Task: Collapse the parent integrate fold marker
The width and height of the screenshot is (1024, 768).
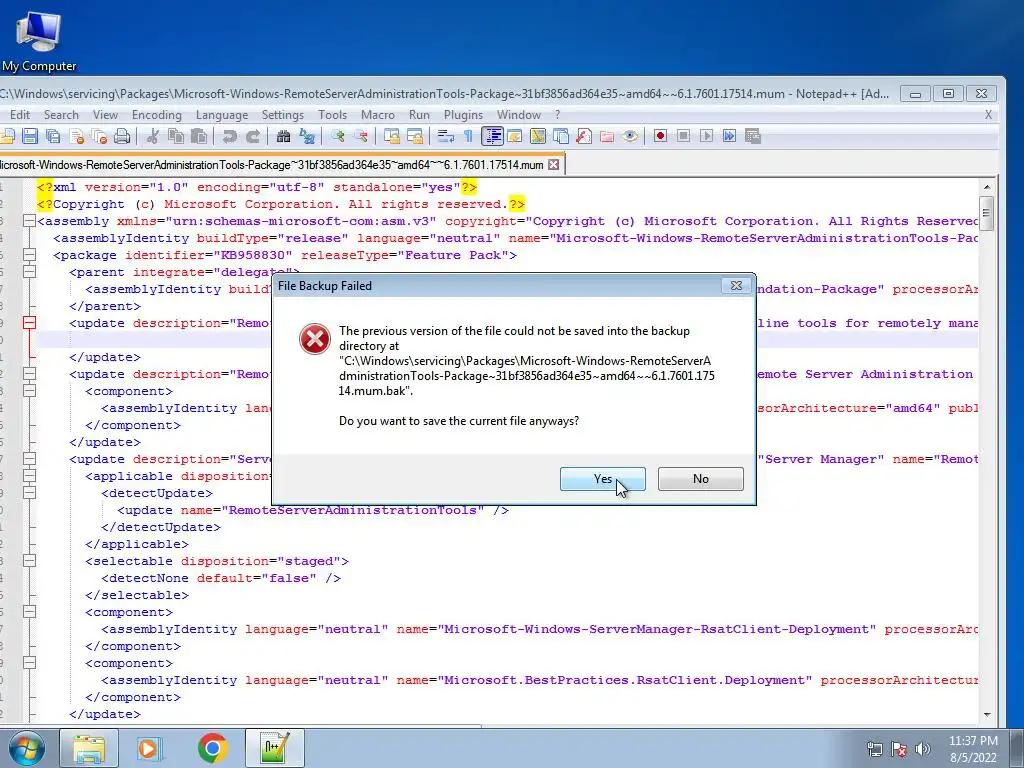Action: pos(29,272)
